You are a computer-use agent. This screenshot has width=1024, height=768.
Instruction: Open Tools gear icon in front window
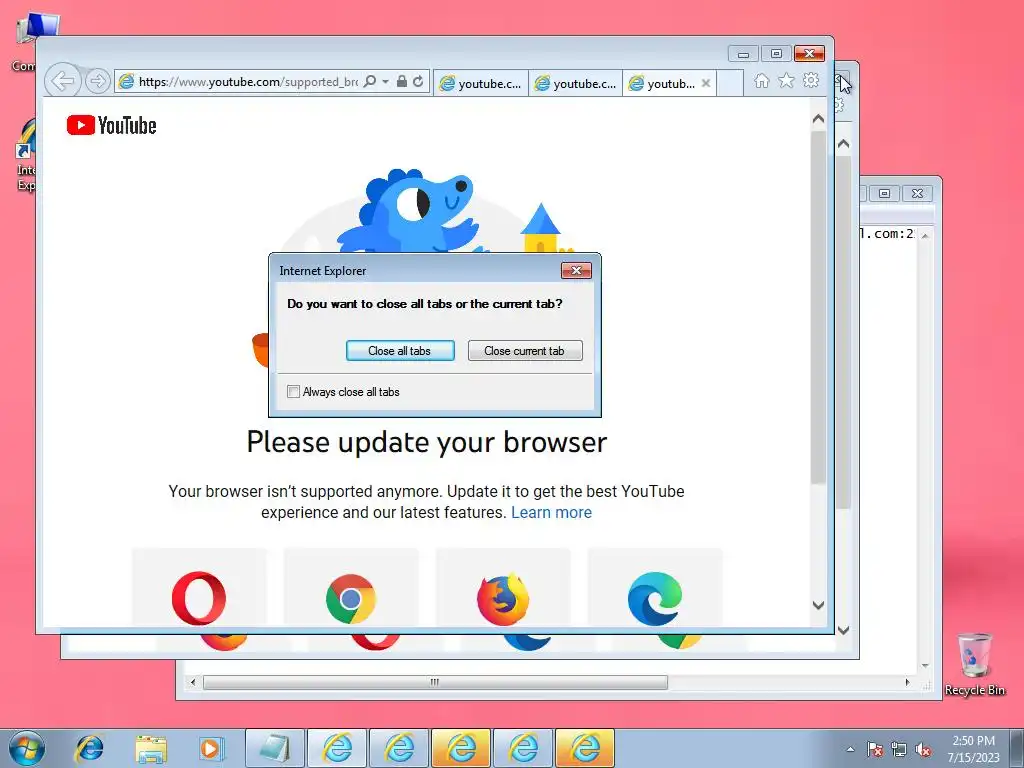(x=811, y=80)
